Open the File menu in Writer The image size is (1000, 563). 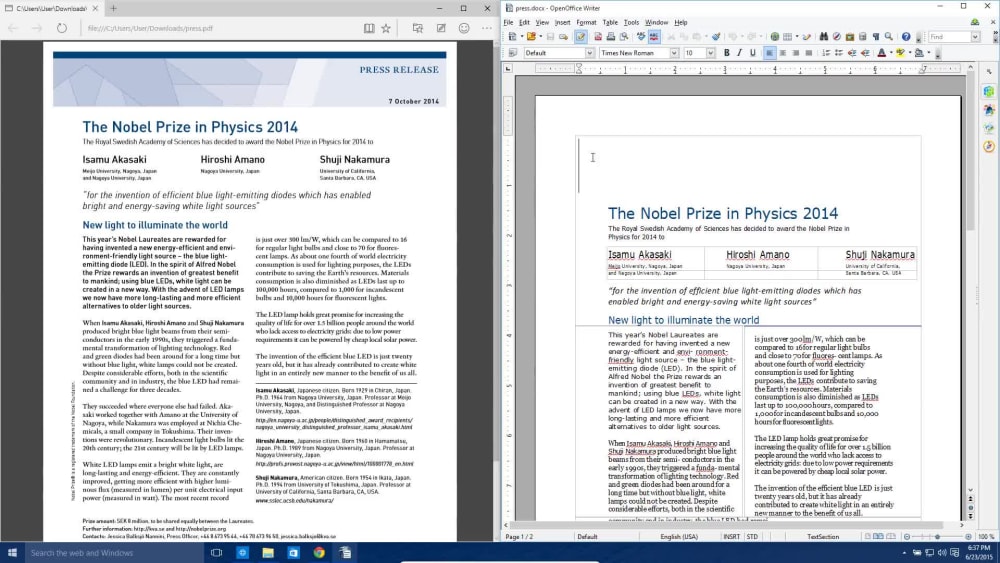(508, 22)
